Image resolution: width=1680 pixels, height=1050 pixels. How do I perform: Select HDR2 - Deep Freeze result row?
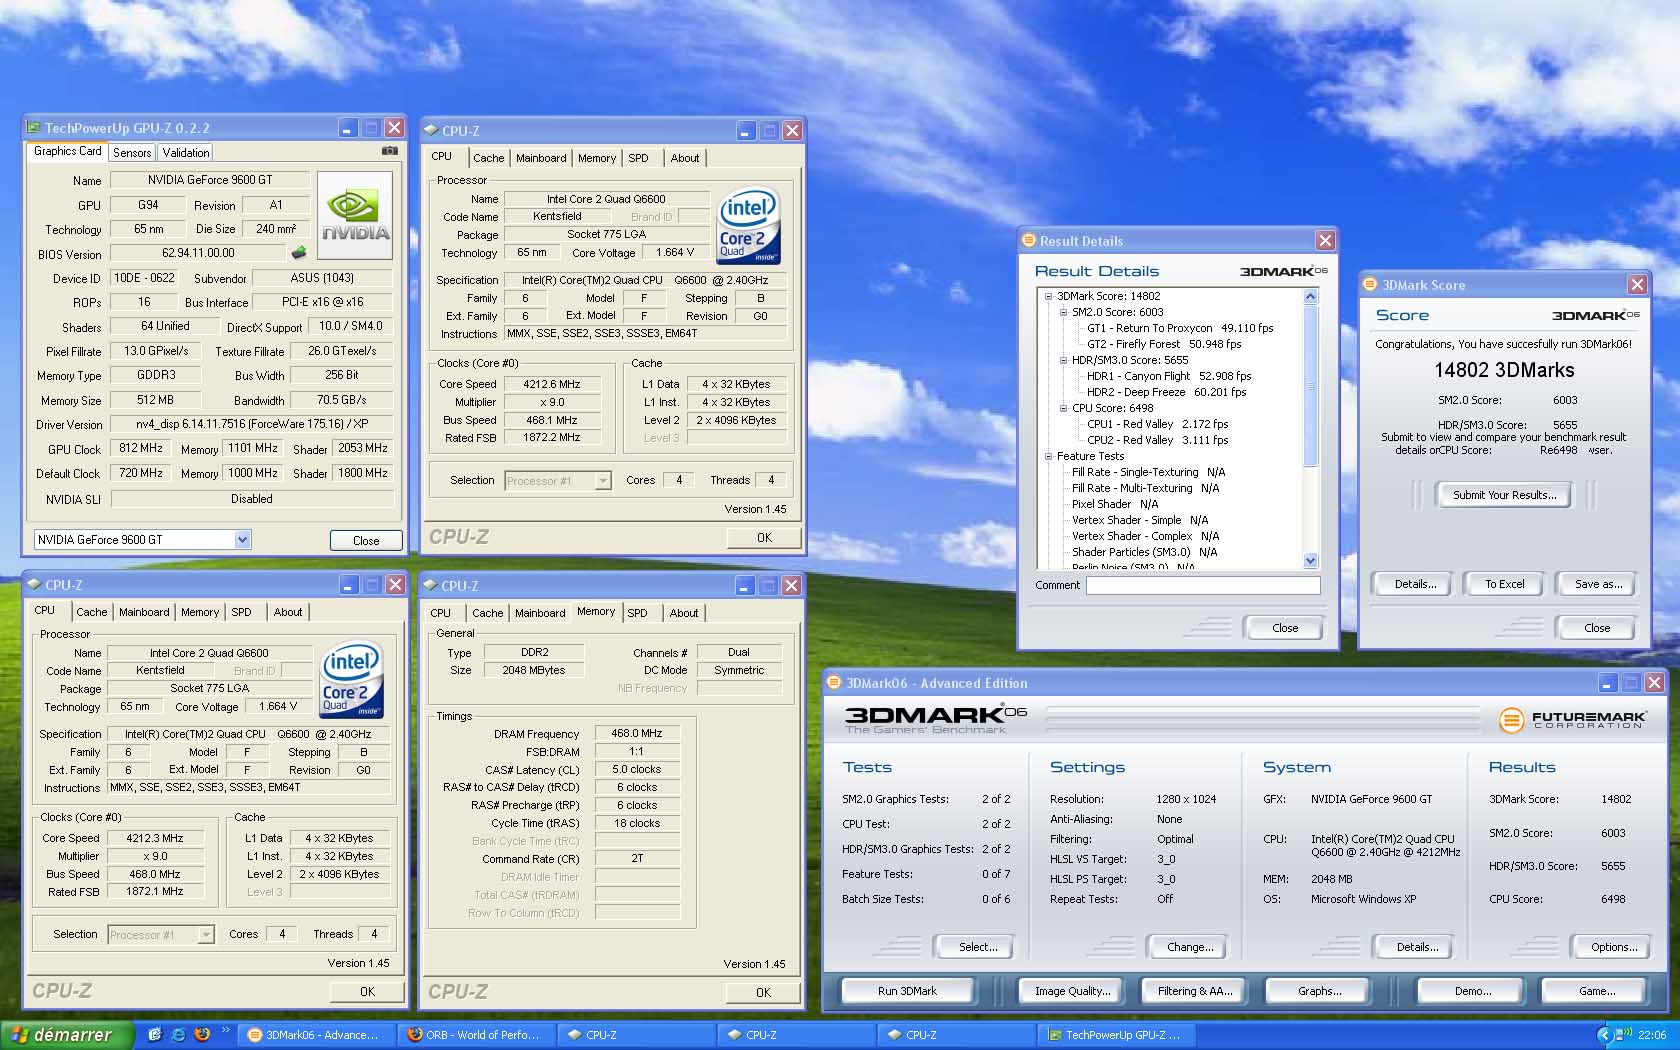(1166, 392)
